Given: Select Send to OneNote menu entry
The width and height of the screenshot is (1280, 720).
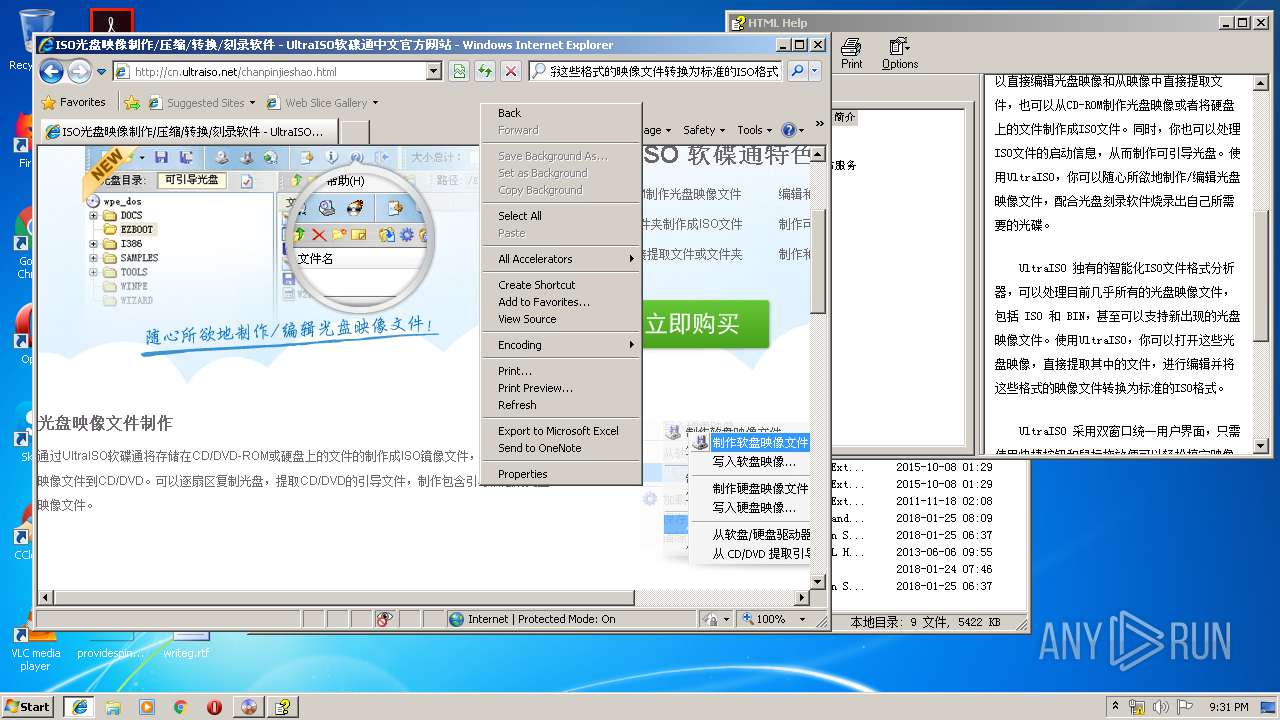Looking at the screenshot, I should coord(561,448).
